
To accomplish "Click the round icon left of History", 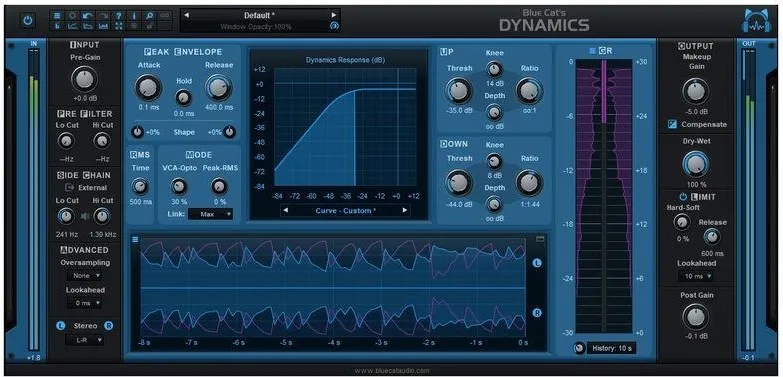I will pos(579,348).
